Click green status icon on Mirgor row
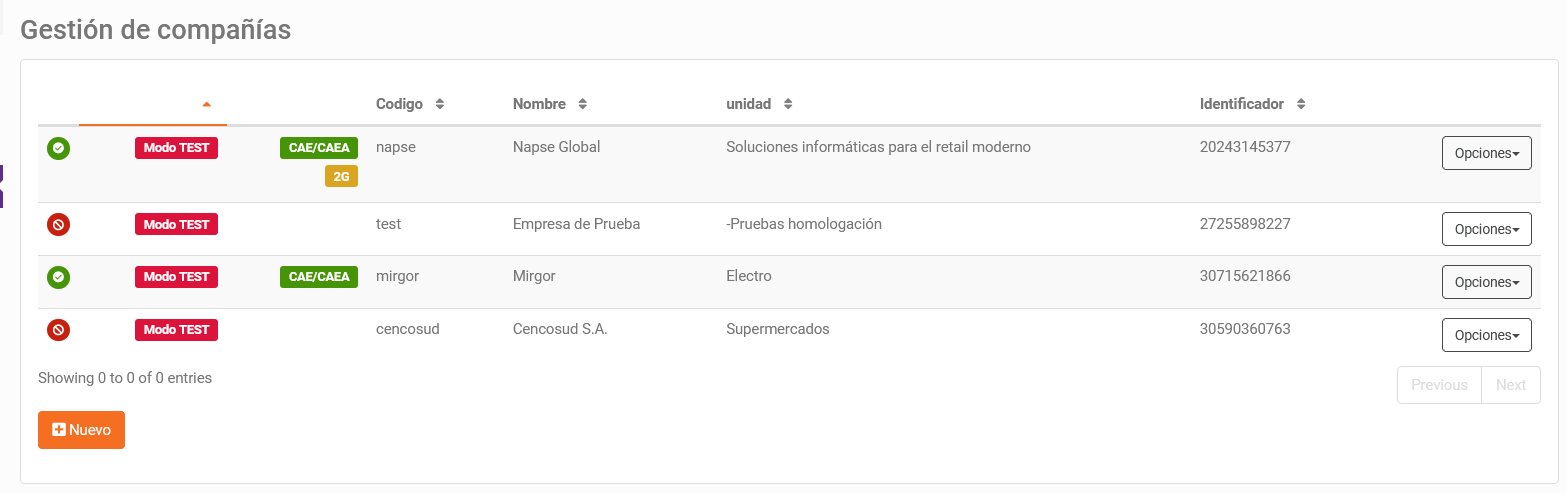The height and width of the screenshot is (493, 1567). point(58,277)
